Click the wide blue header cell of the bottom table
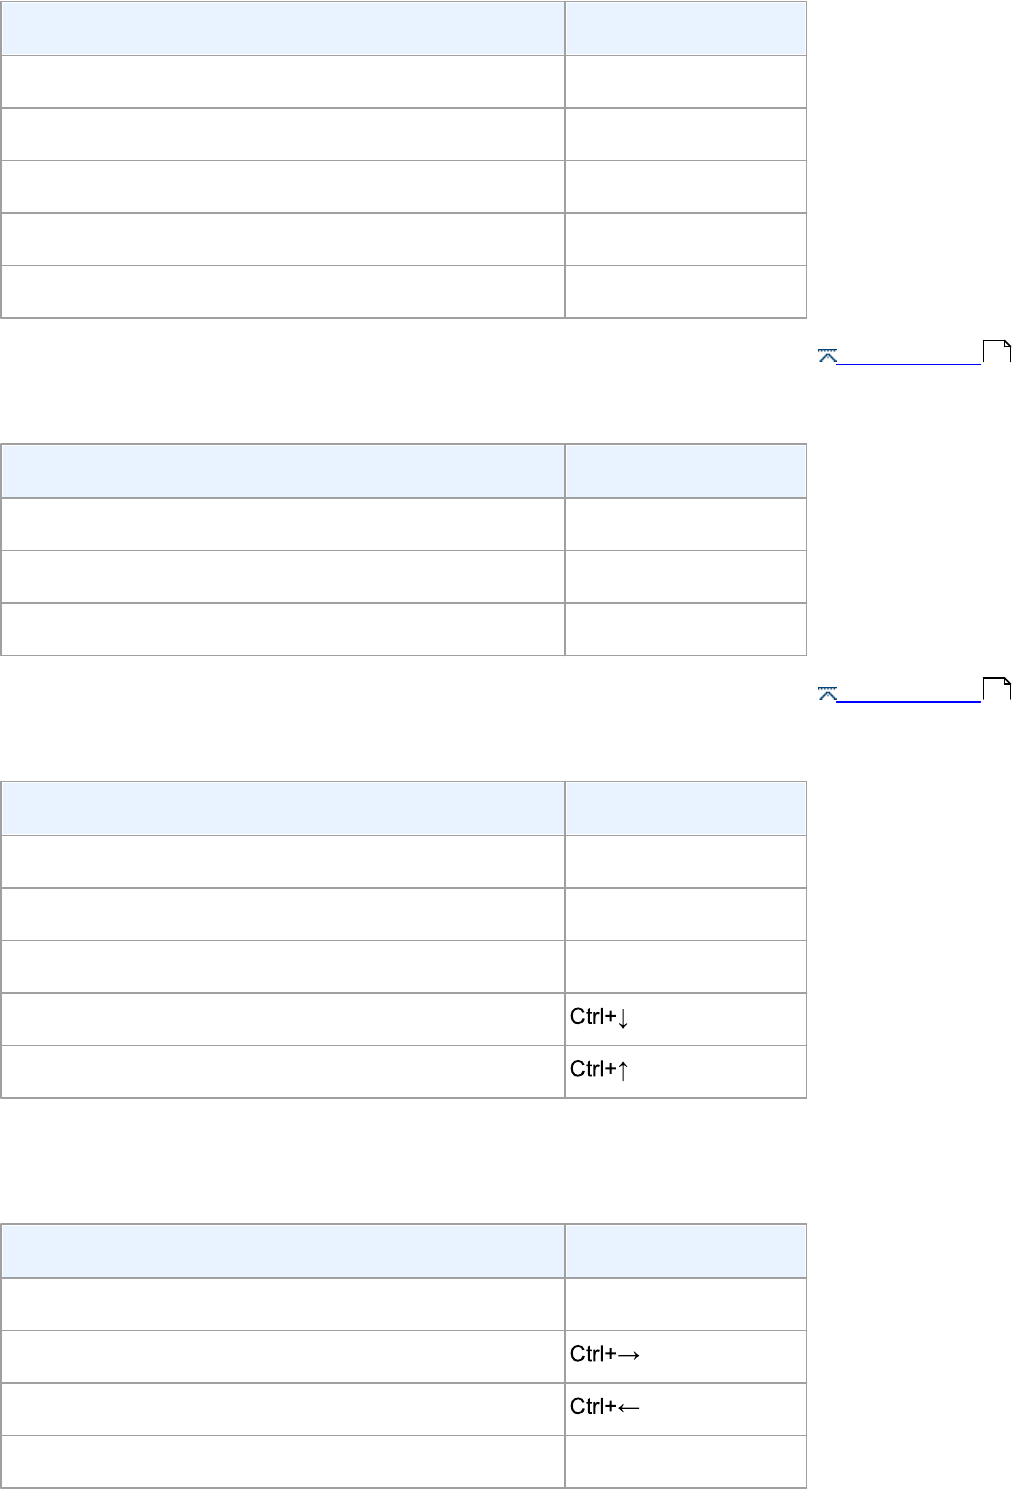The width and height of the screenshot is (1012, 1489). pos(283,1251)
